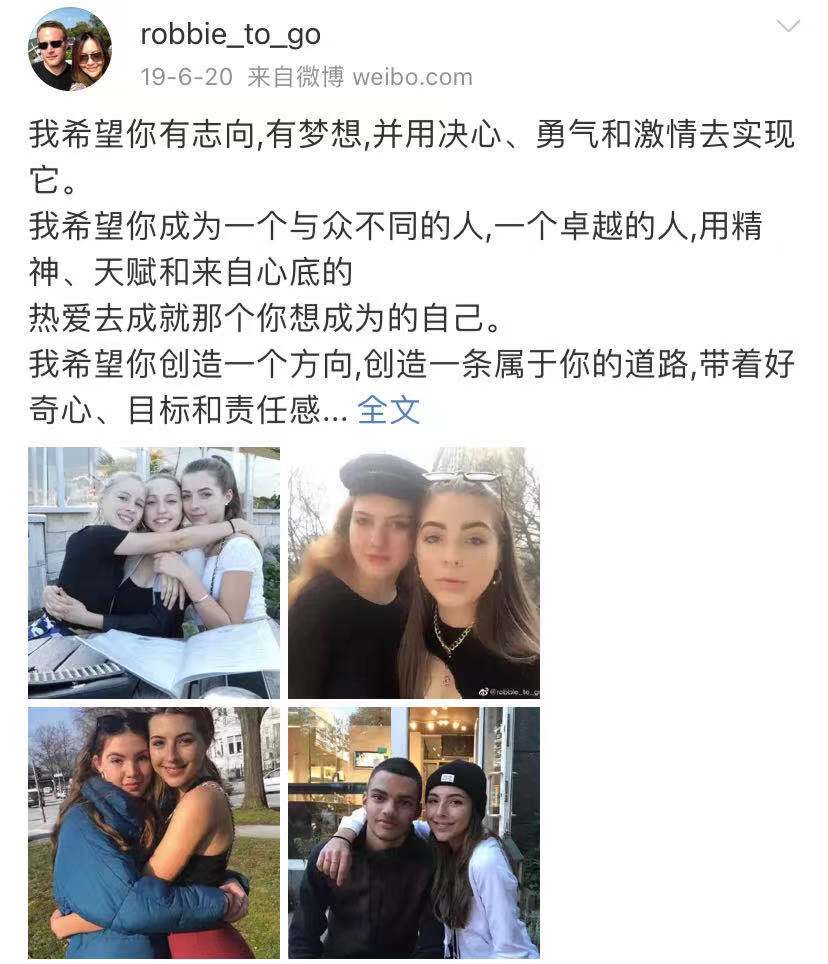Select the line 热爱去成就那个你想成为的自己

coord(265,318)
